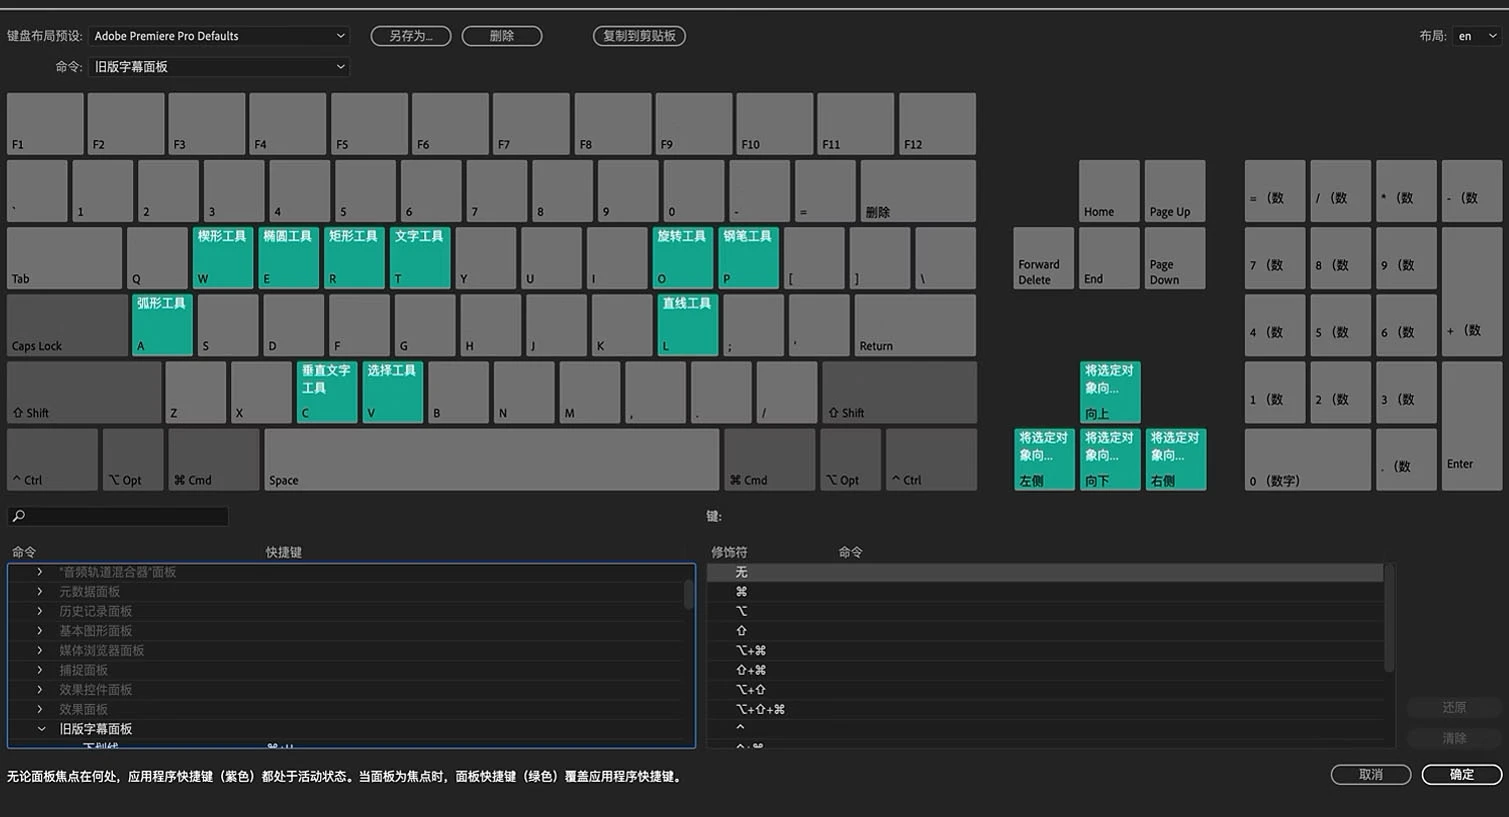Select the ⌥ modifier row
1509x817 pixels.
point(1045,611)
